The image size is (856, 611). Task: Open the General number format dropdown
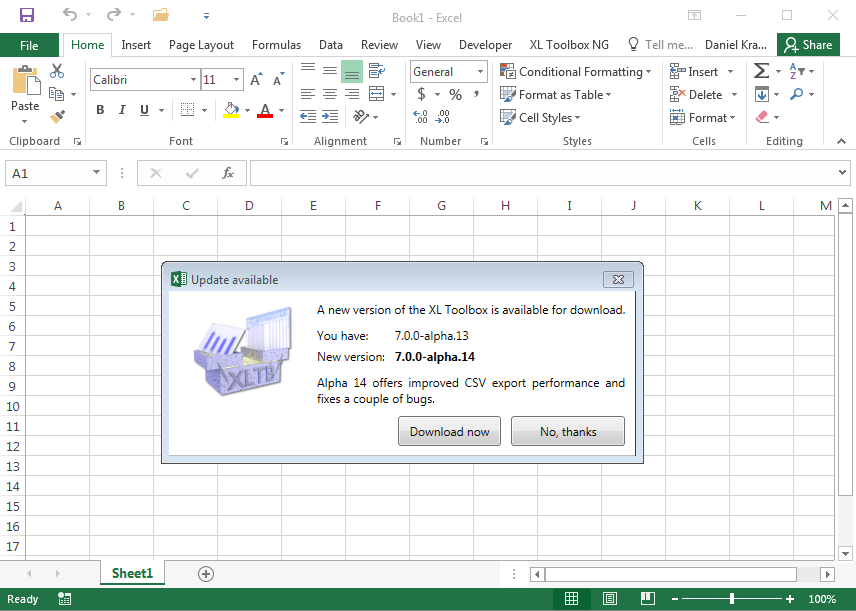coord(480,72)
